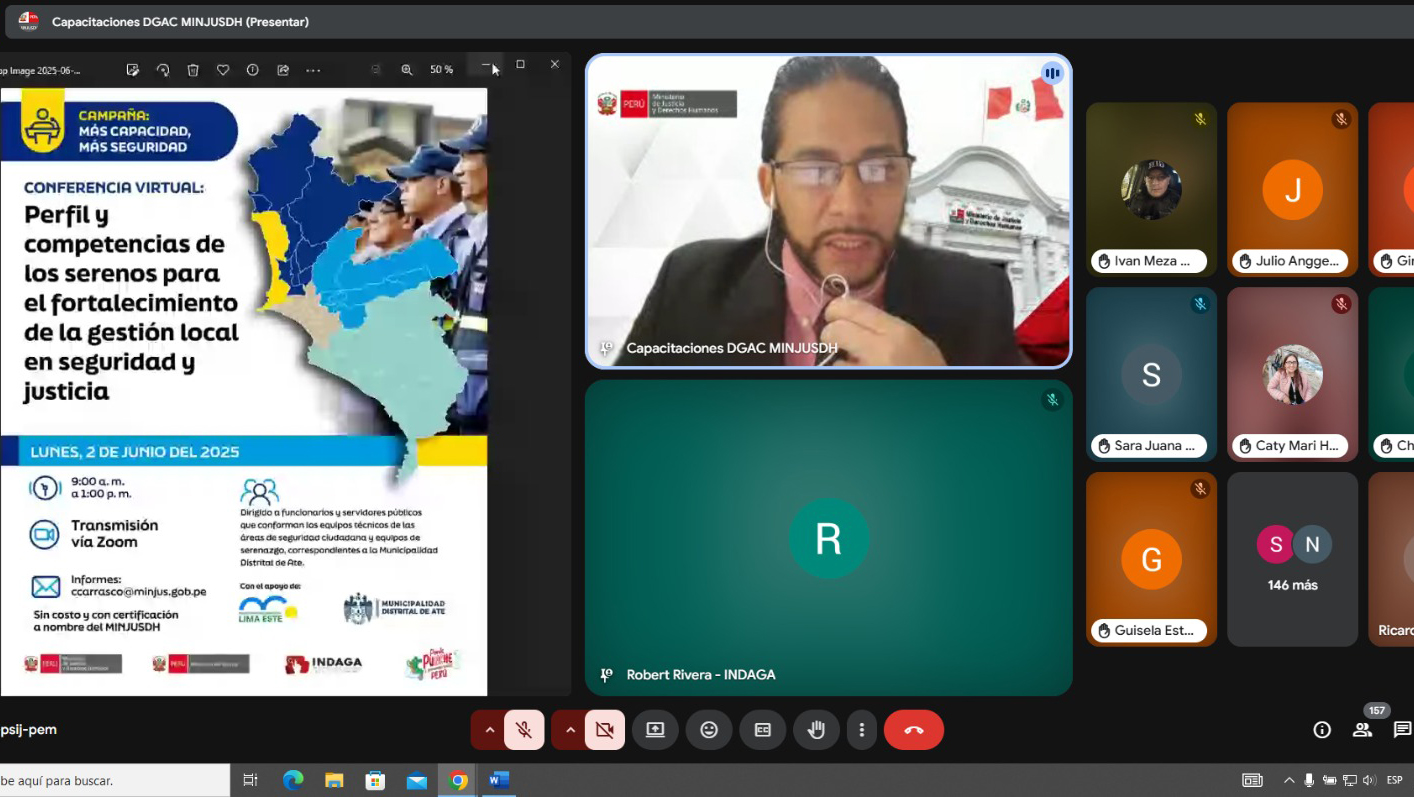This screenshot has width=1414, height=797.
Task: Open the more options menu in Meet
Action: [x=861, y=730]
